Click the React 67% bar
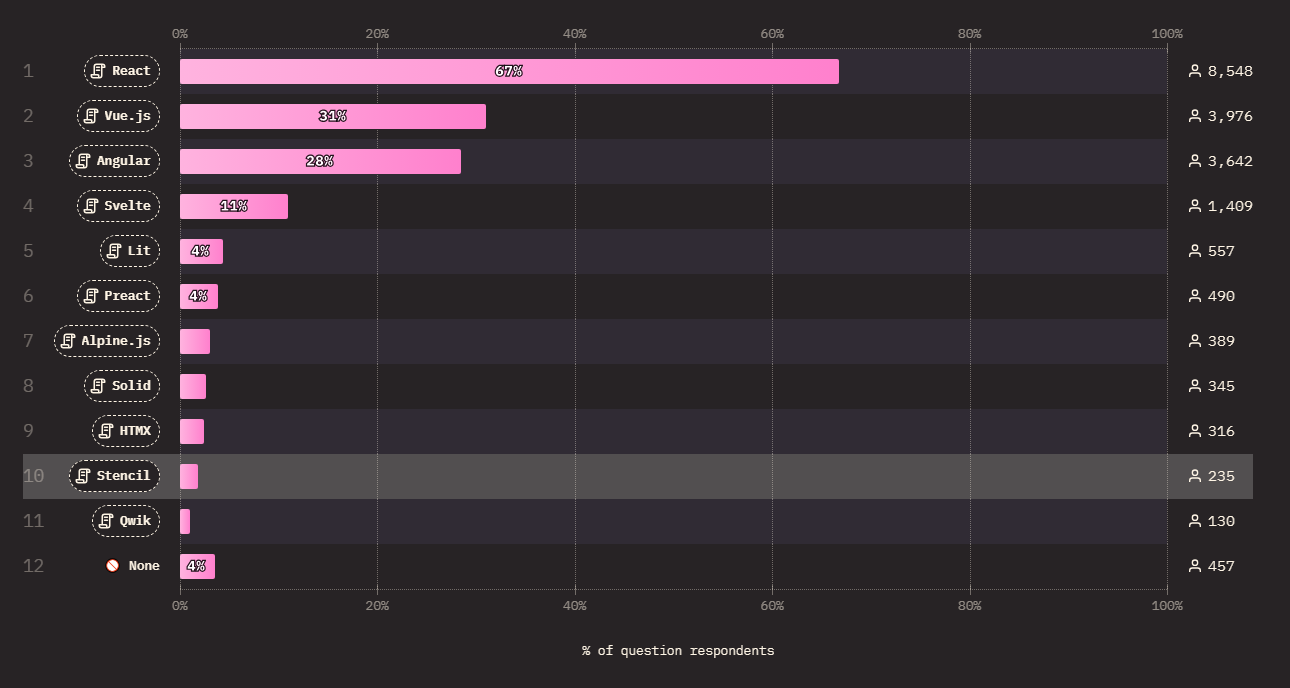This screenshot has height=688, width=1290. [509, 71]
